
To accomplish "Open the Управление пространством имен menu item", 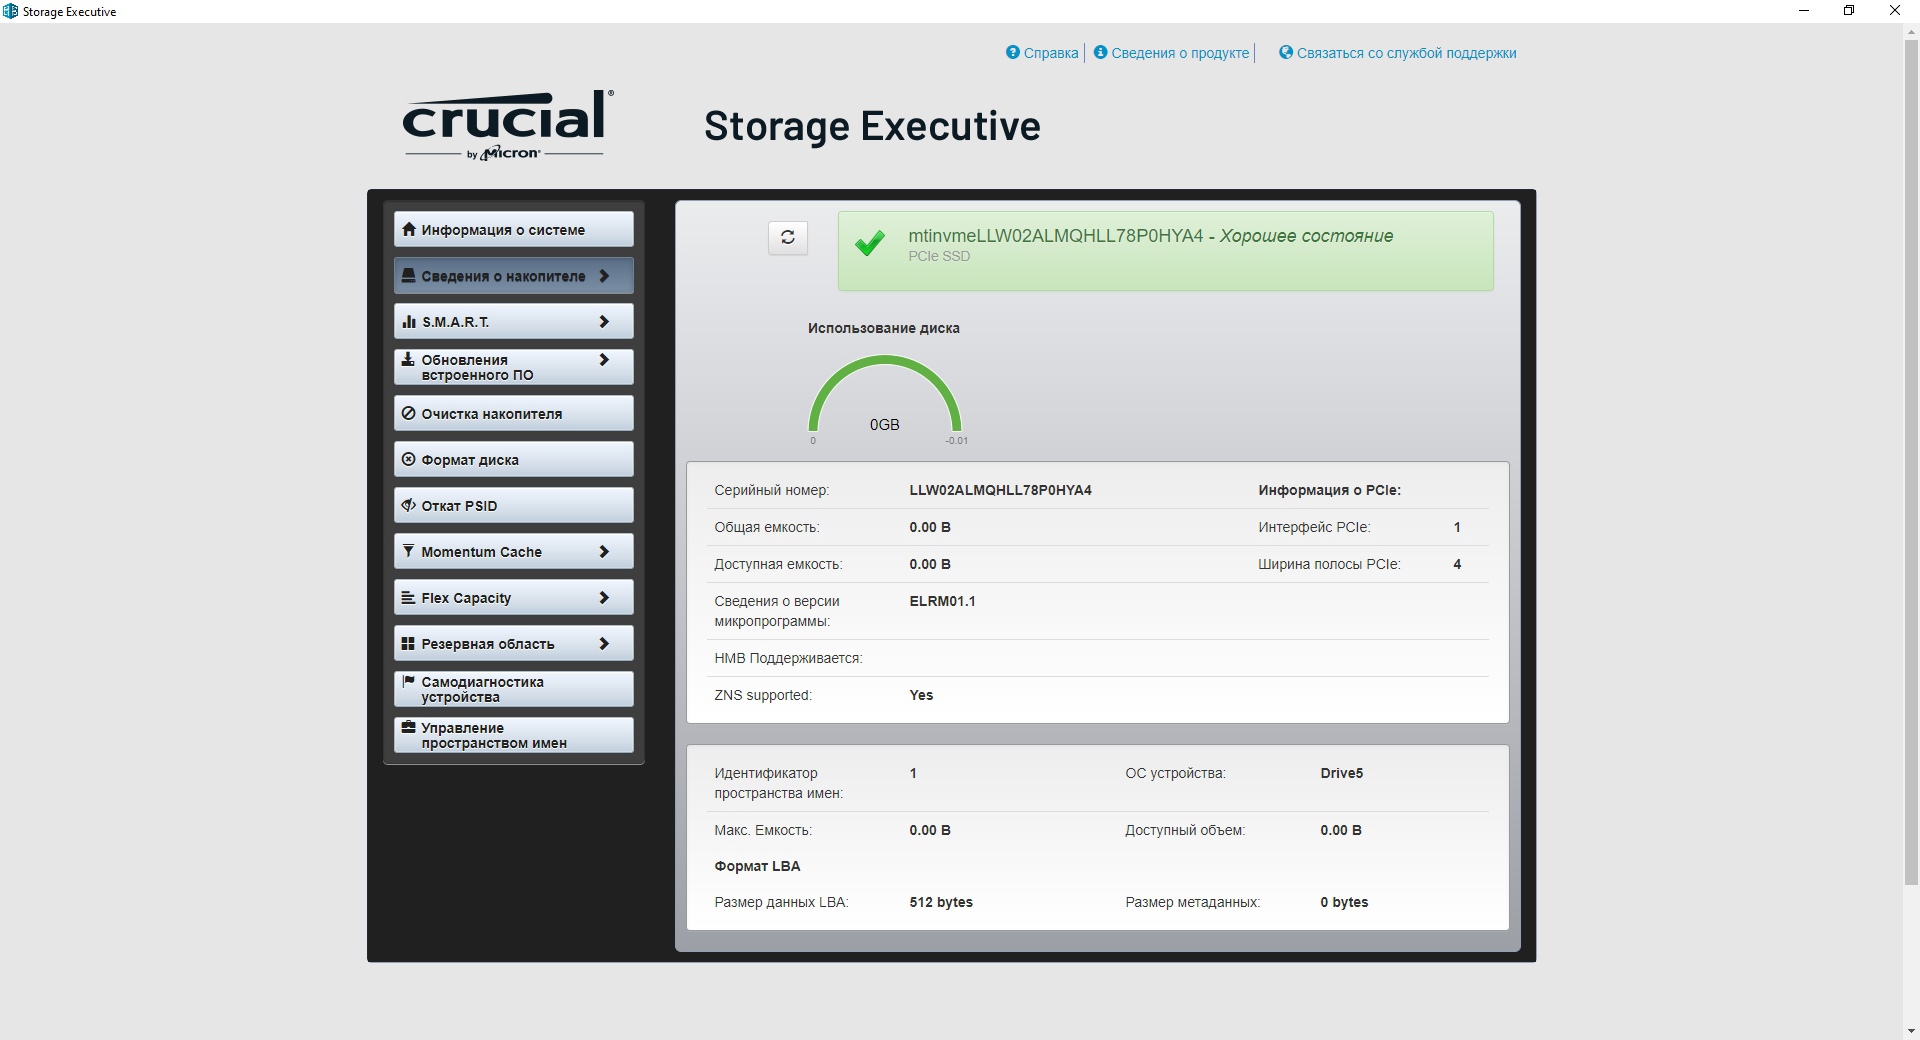I will click(514, 735).
